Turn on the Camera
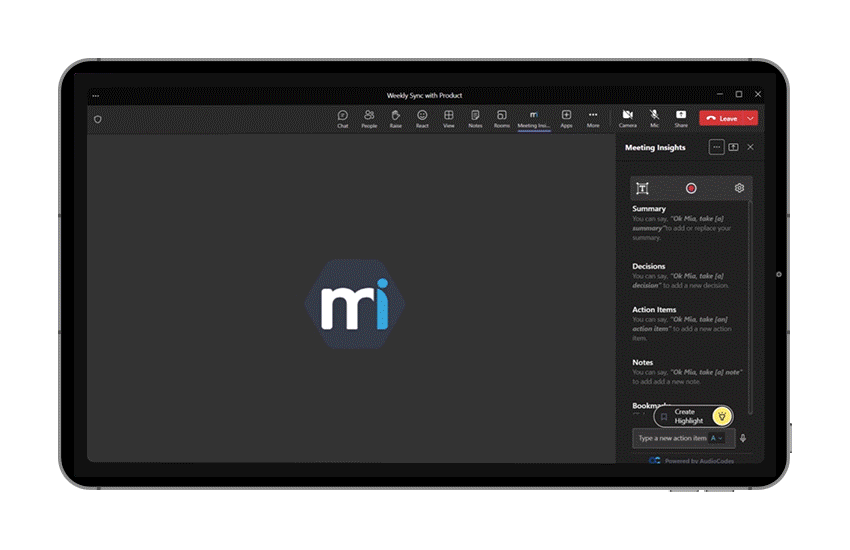Image resolution: width=850 pixels, height=550 pixels. coord(627,118)
